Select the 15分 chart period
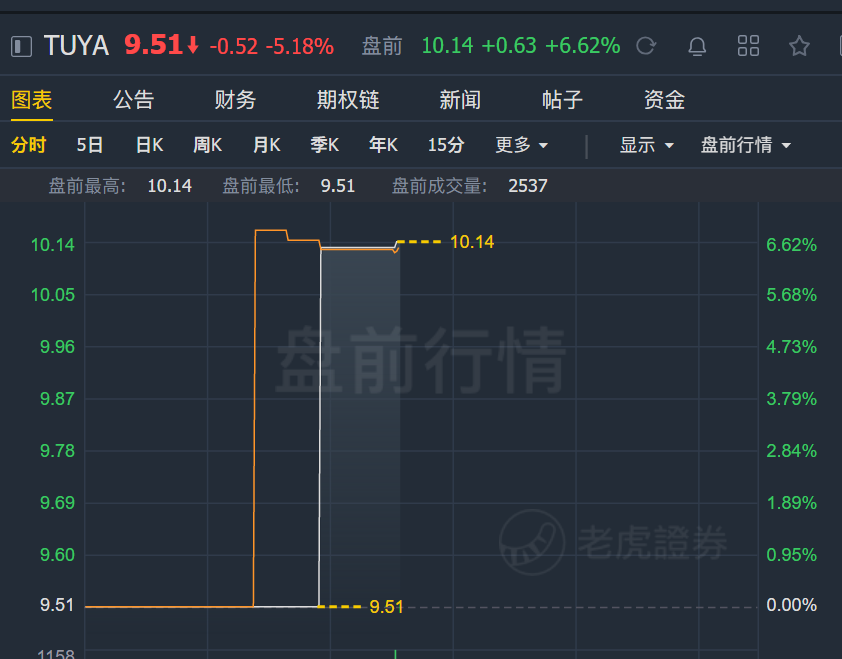Screen dimensions: 842x659 click(446, 145)
